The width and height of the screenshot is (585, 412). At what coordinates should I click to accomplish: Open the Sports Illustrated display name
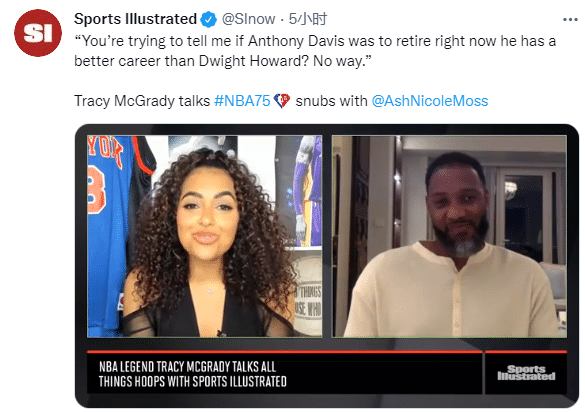click(135, 19)
